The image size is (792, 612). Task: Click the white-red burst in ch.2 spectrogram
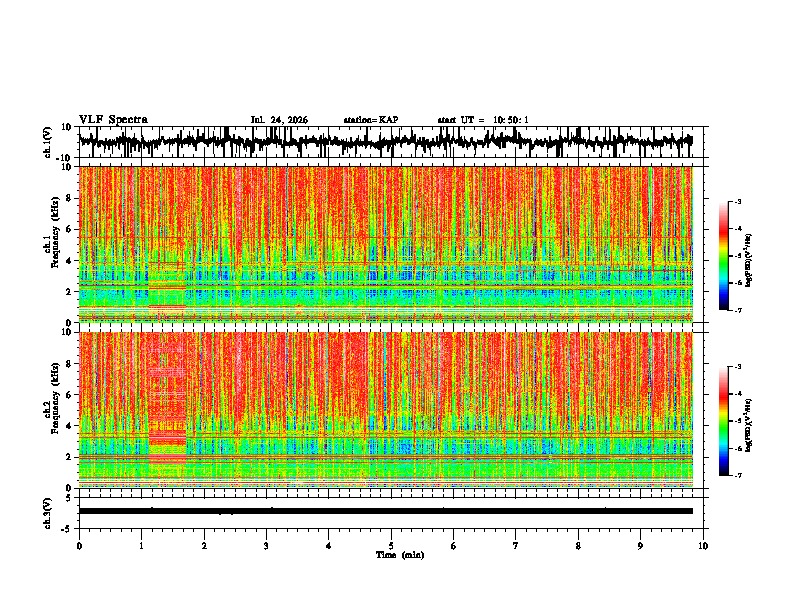167,399
